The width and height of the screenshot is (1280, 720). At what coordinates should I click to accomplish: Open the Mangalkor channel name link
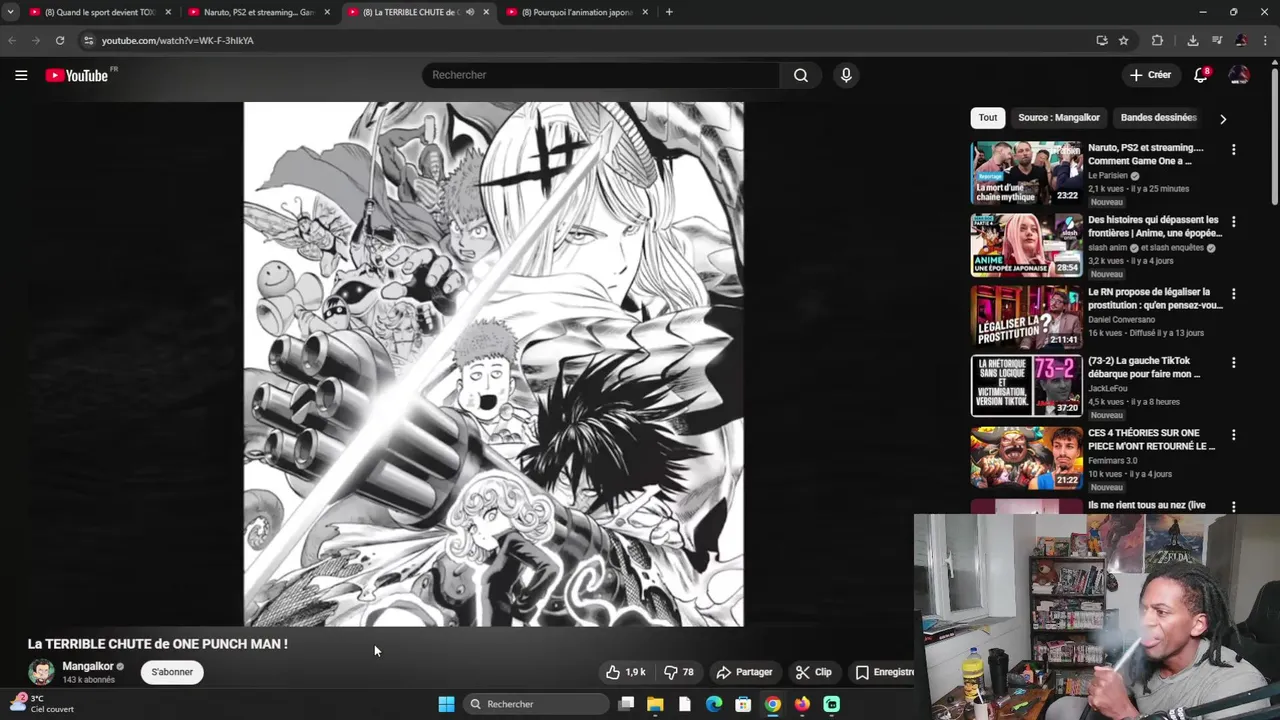[88, 666]
